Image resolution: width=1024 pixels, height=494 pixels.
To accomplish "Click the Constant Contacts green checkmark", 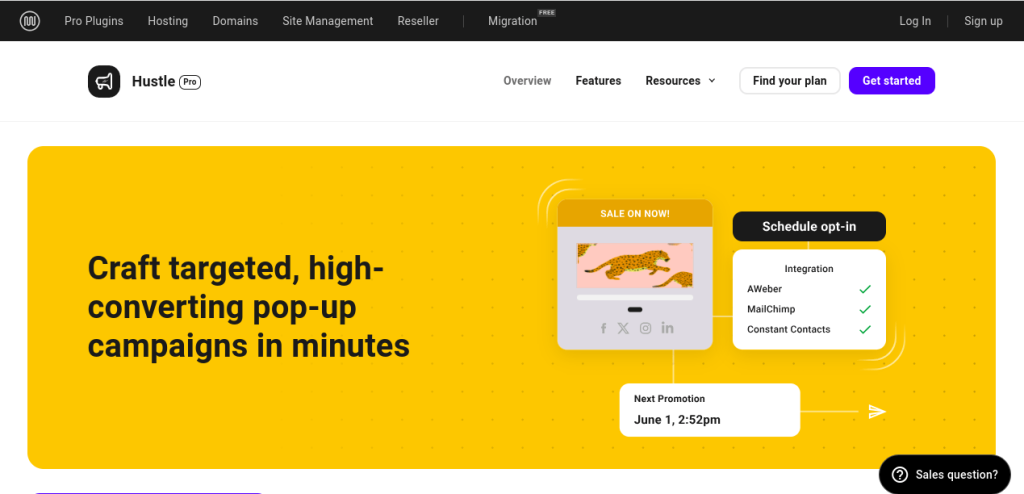I will point(865,329).
